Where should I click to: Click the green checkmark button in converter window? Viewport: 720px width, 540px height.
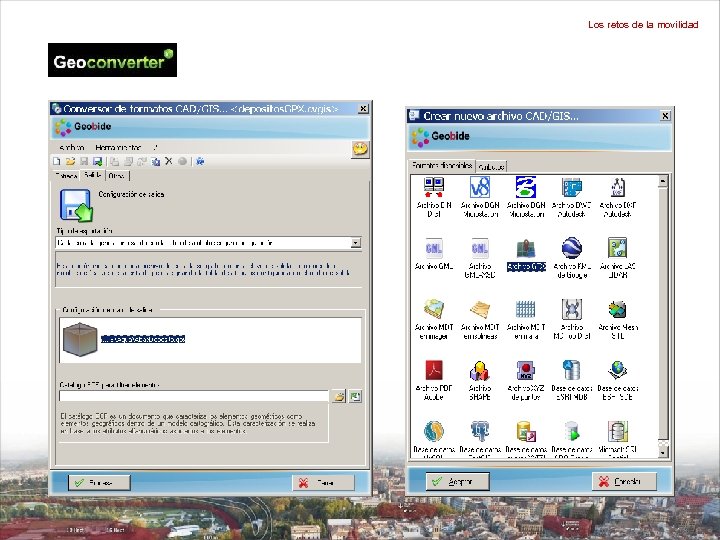pyautogui.click(x=99, y=483)
